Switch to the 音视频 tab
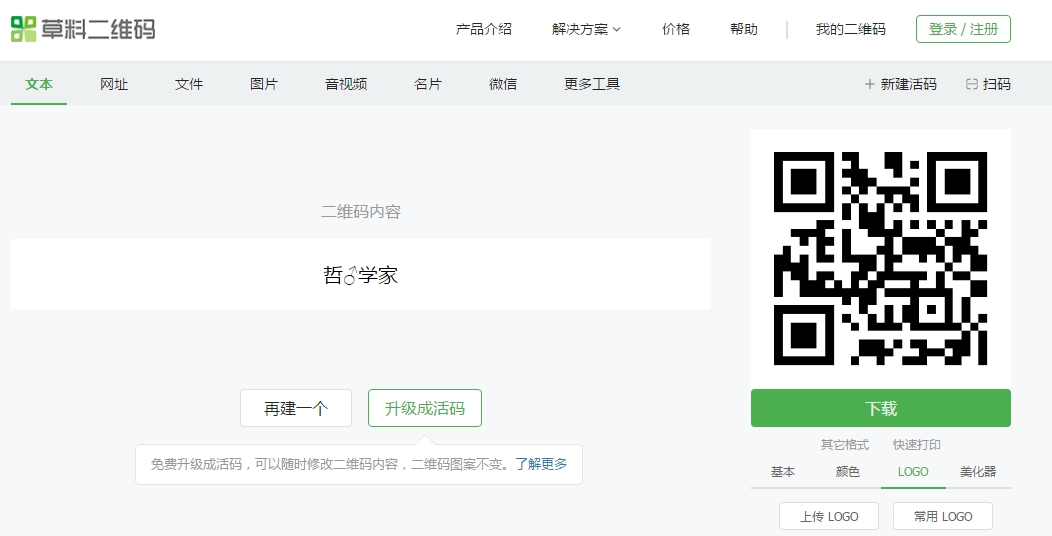Viewport: 1052px width, 536px height. [x=346, y=84]
